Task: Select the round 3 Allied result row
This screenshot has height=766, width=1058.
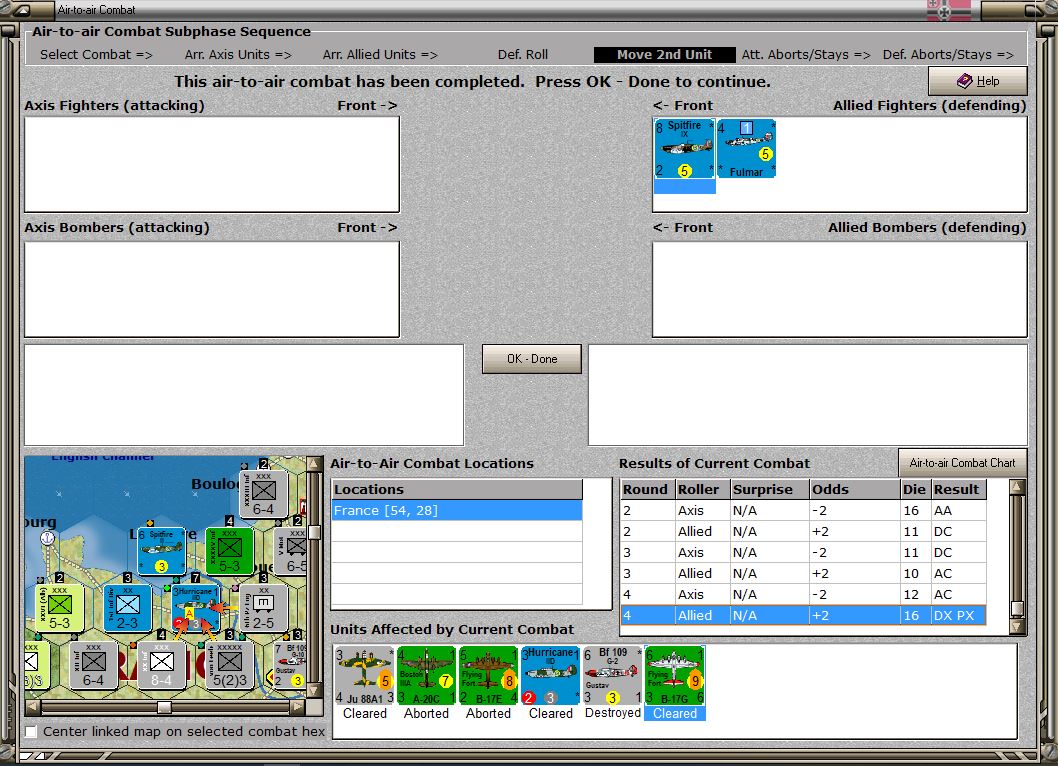Action: pyautogui.click(x=803, y=574)
